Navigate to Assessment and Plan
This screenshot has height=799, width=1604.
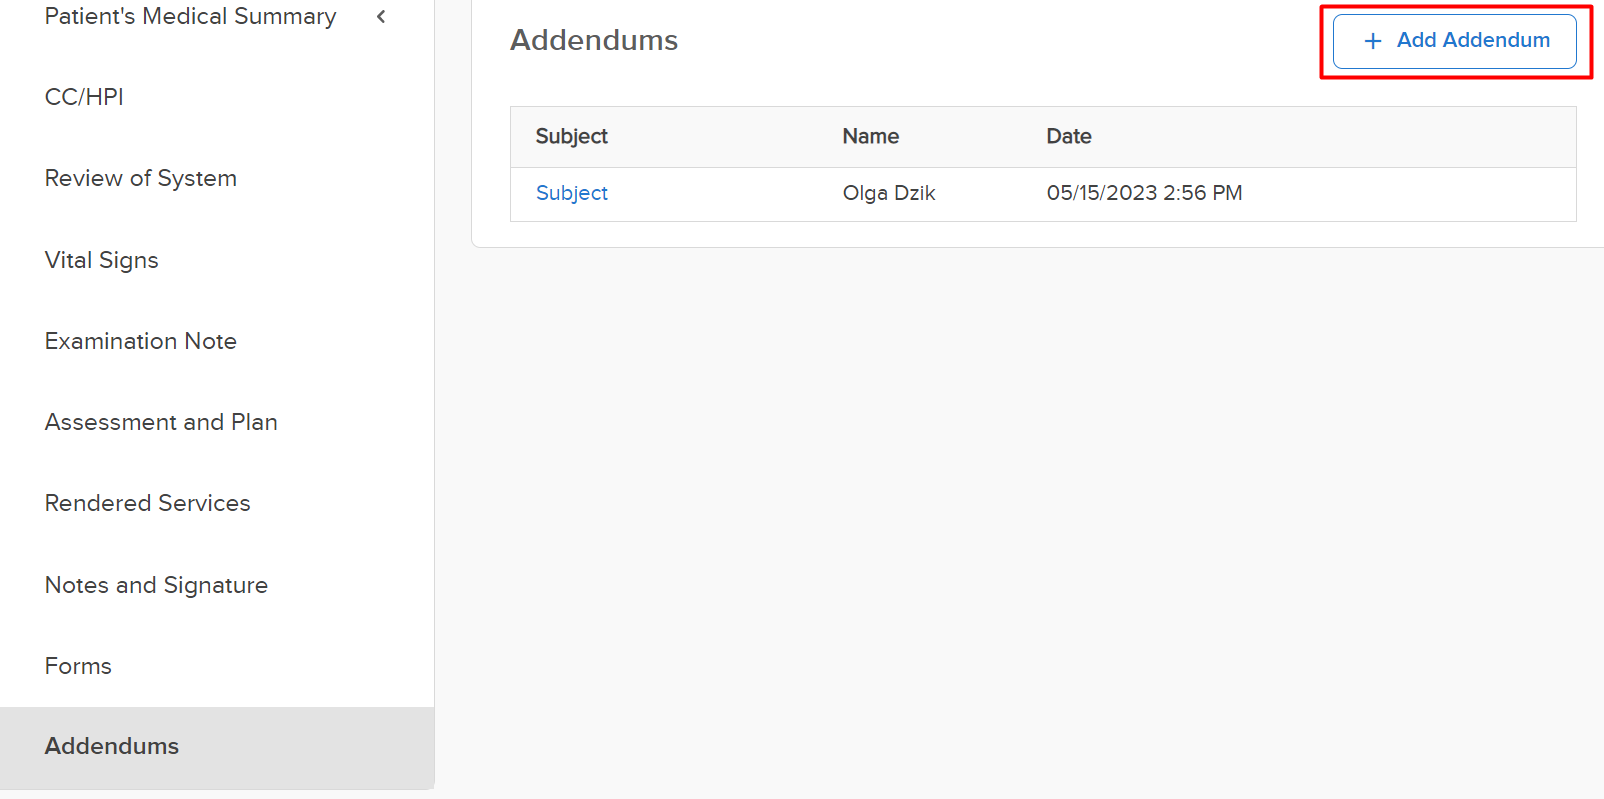click(161, 422)
